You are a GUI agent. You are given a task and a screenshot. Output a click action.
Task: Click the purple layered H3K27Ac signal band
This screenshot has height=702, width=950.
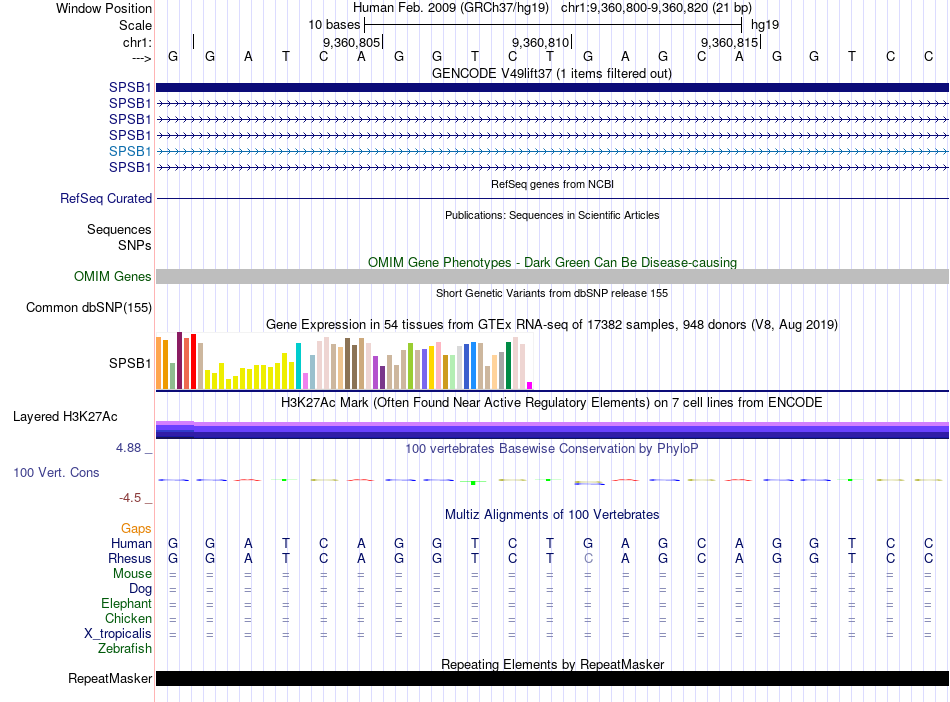click(552, 430)
